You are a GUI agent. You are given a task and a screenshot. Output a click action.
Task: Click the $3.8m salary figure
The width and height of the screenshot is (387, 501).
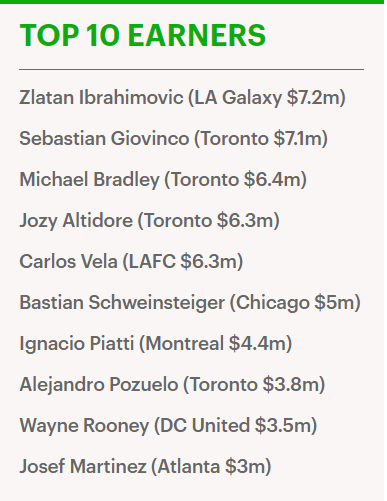(x=291, y=384)
